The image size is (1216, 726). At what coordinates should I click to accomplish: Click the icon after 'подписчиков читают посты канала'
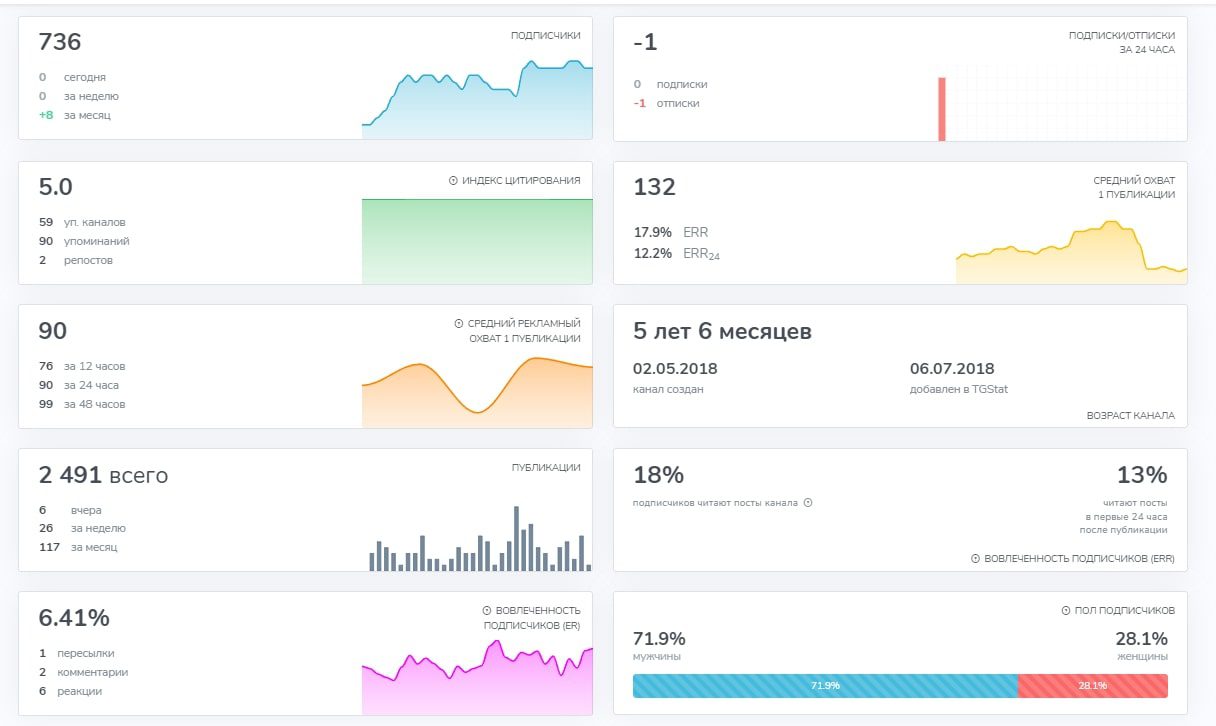coord(808,503)
